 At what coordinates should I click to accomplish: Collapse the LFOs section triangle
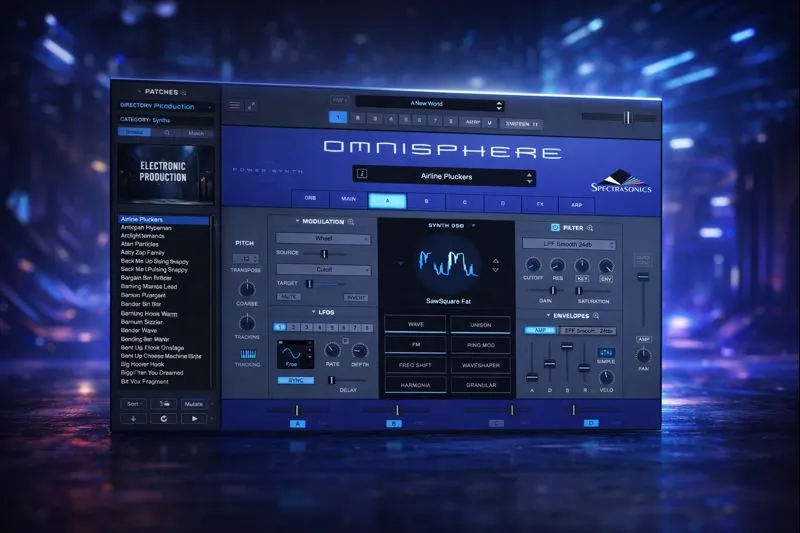pyautogui.click(x=313, y=312)
